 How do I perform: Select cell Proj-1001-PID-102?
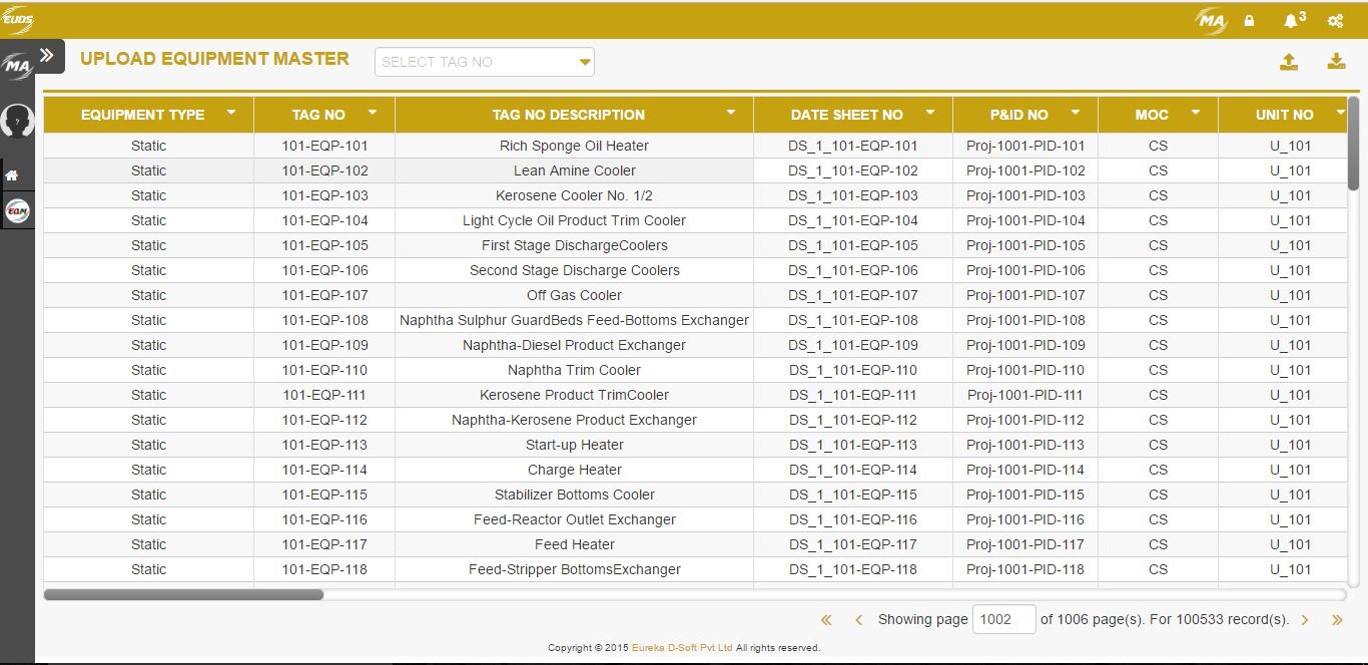point(1026,171)
